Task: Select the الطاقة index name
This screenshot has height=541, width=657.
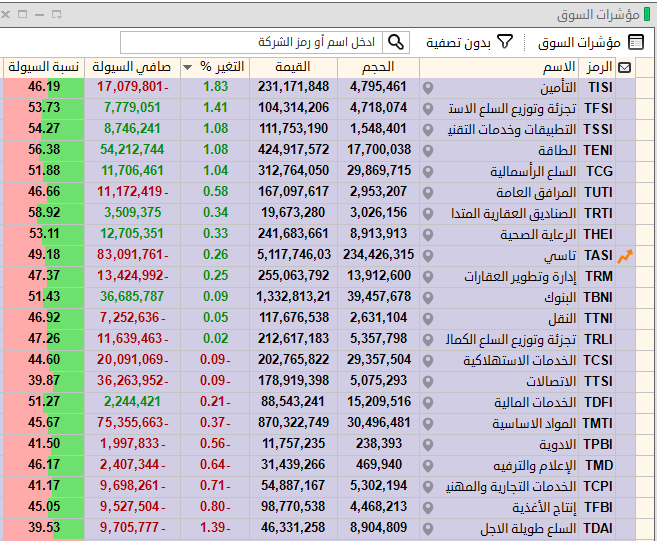Action: pyautogui.click(x=557, y=150)
